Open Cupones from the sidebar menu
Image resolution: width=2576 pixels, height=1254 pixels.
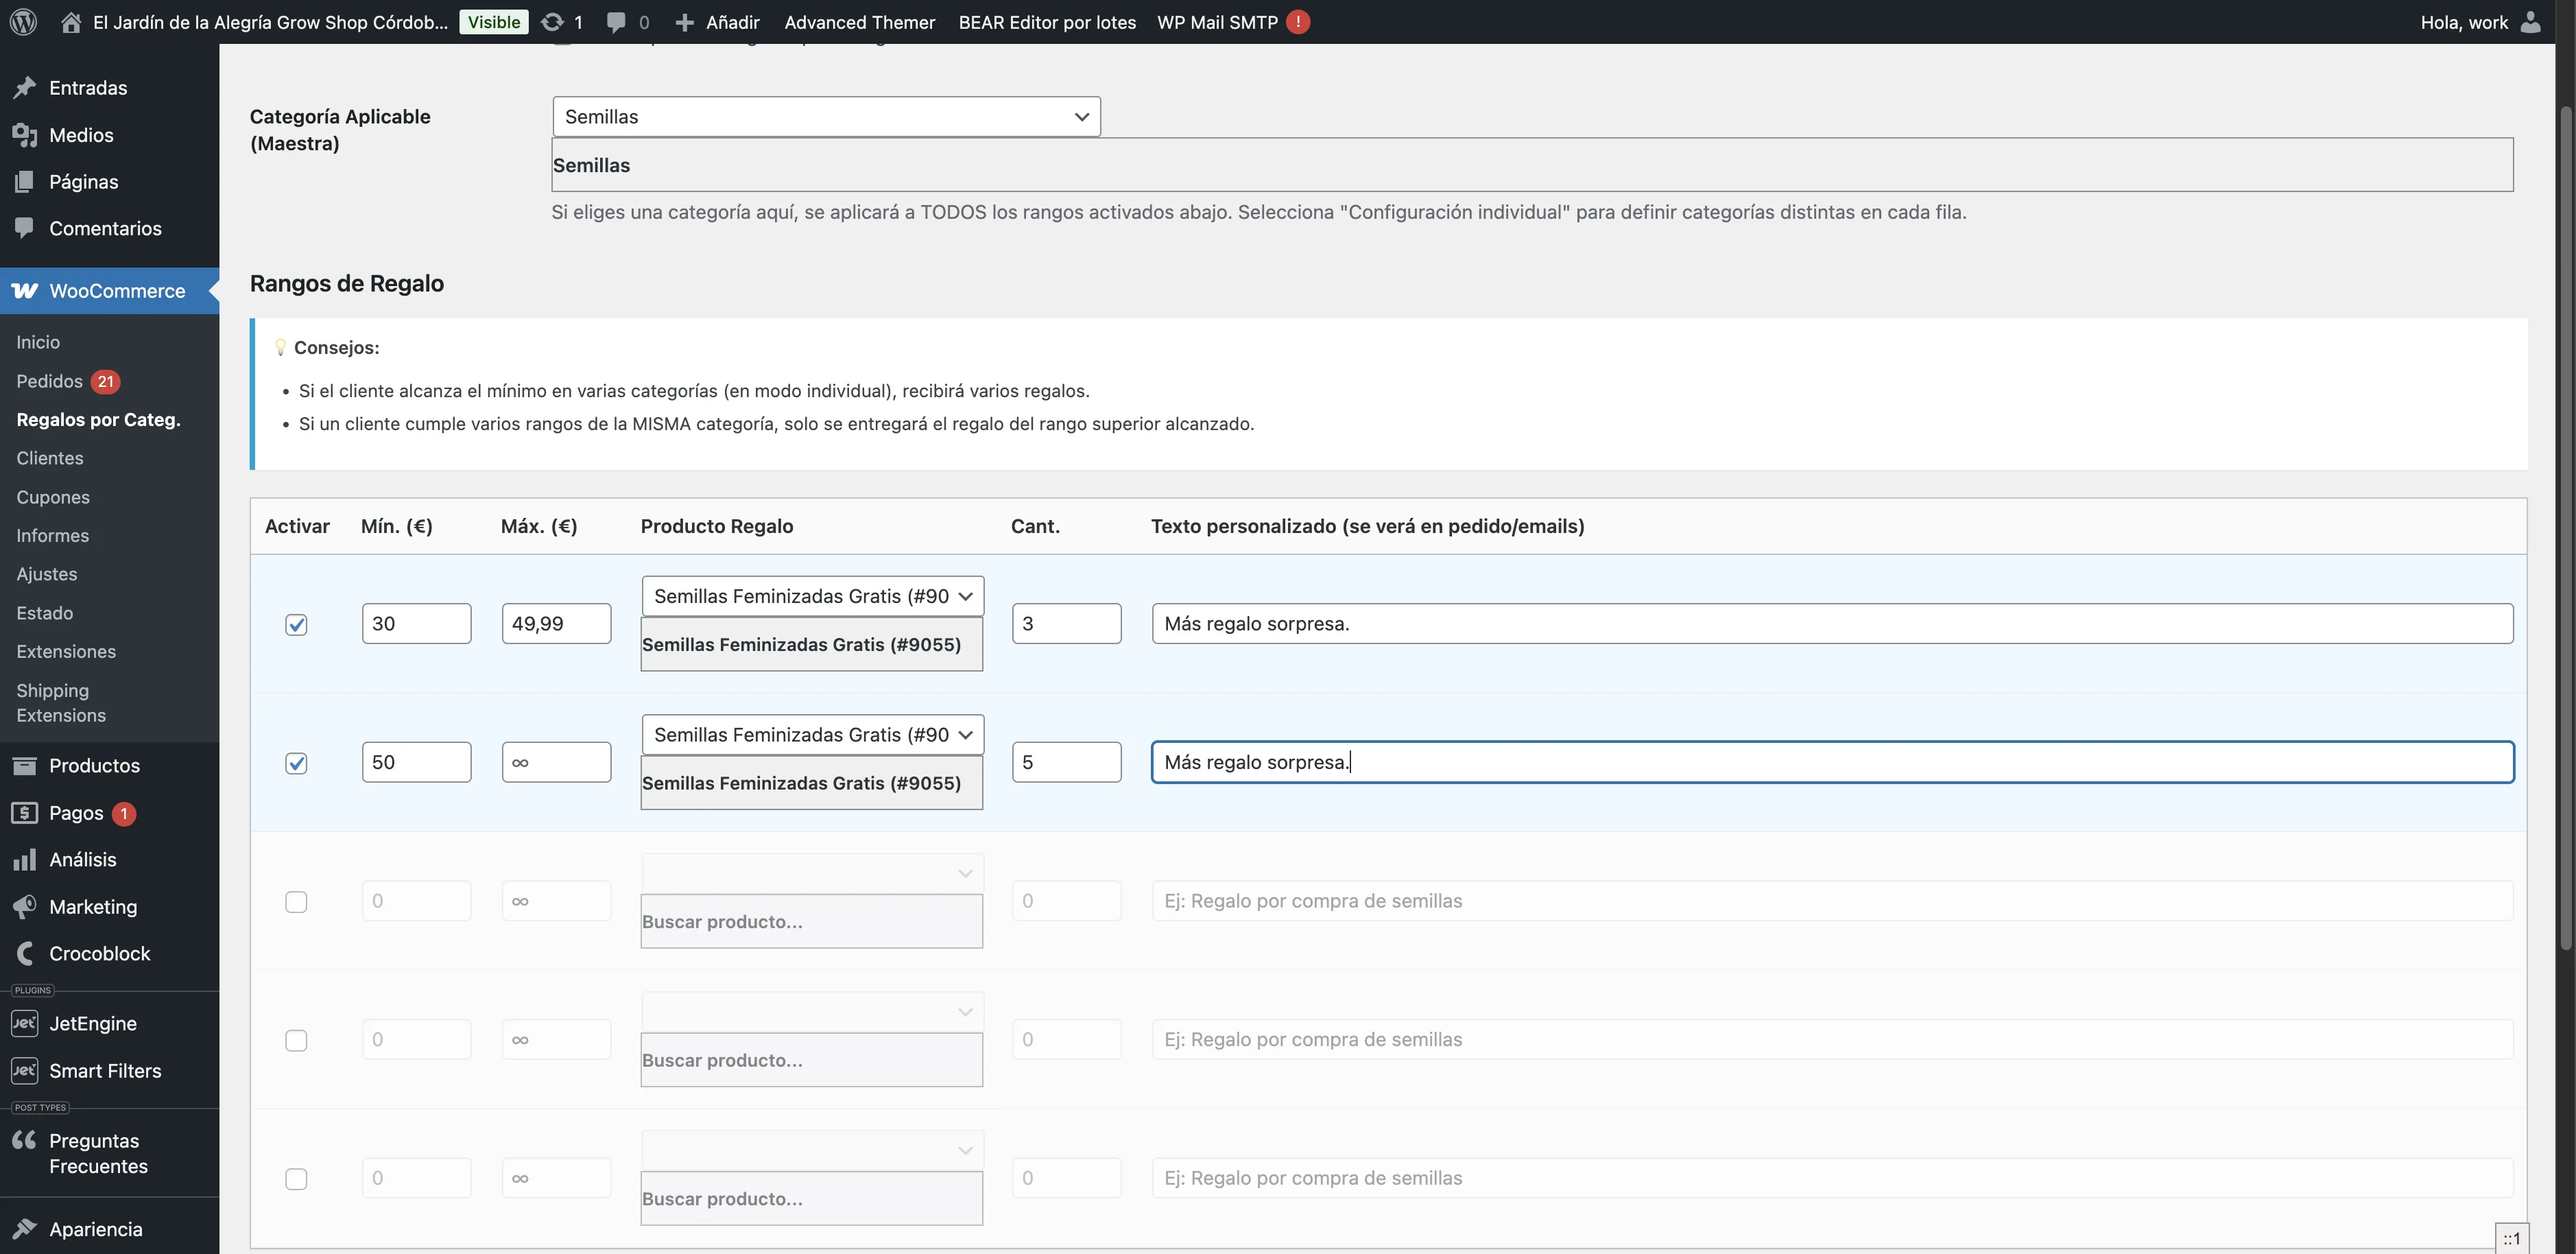52,496
